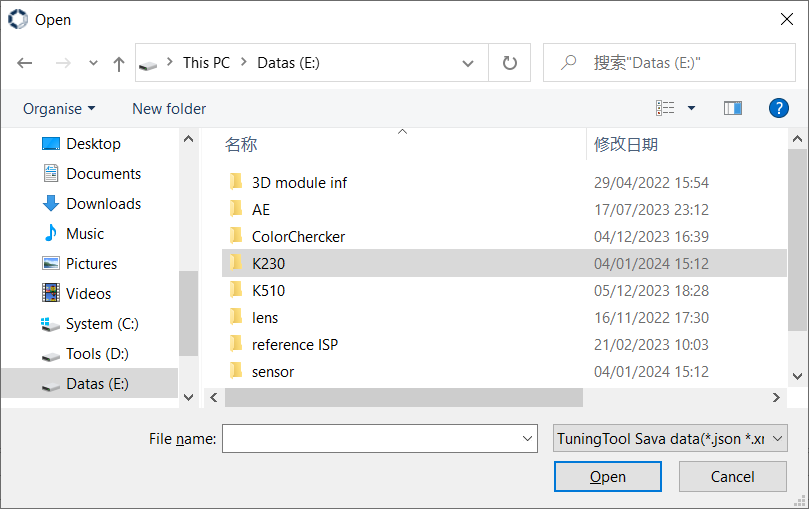
Task: Click the Back navigation arrow
Action: pyautogui.click(x=25, y=63)
